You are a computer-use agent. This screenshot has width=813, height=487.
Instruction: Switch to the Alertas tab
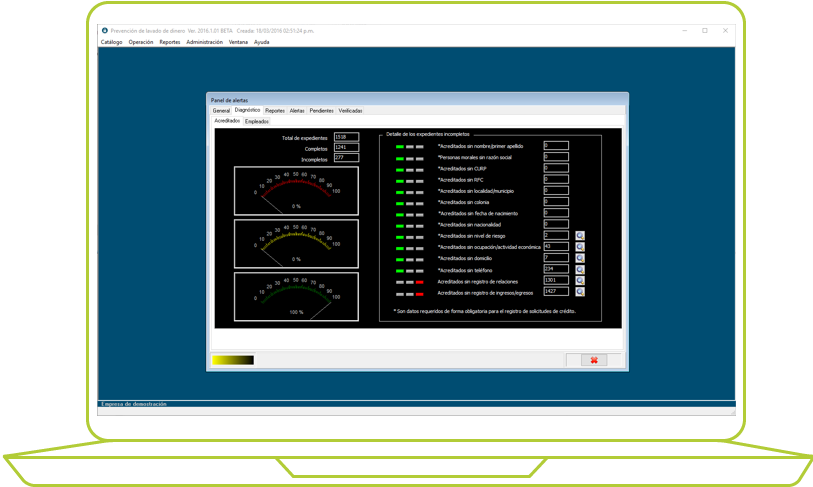coord(297,110)
